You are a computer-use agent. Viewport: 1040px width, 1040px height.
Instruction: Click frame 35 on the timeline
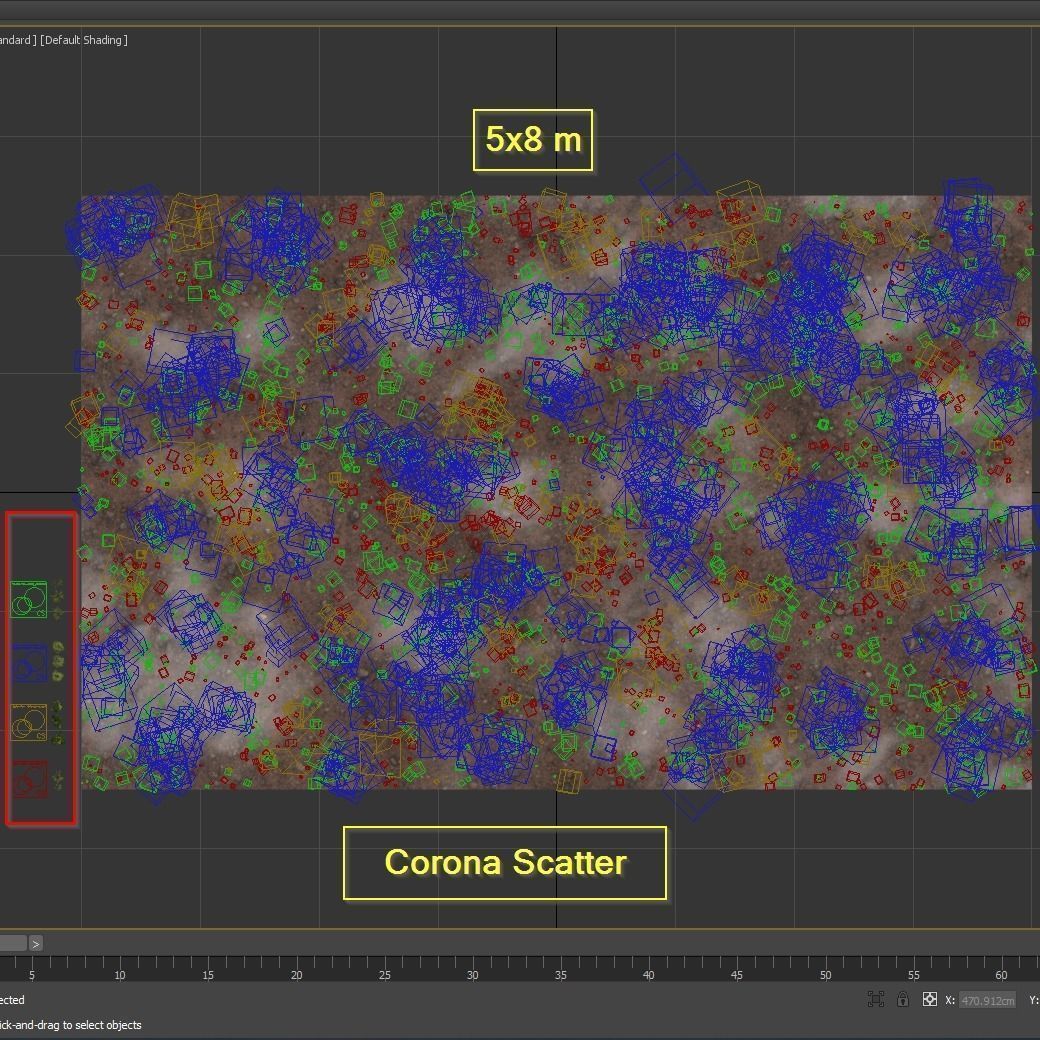tap(561, 974)
